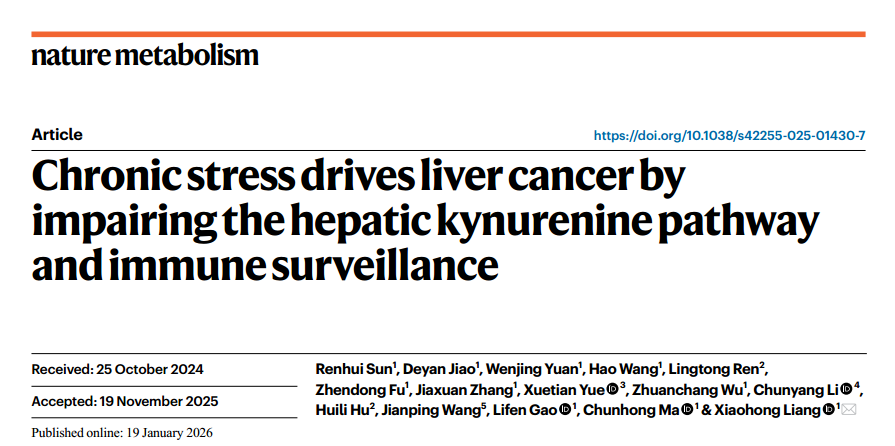
Task: Click author name Wenjing Yuan
Action: click(531, 369)
